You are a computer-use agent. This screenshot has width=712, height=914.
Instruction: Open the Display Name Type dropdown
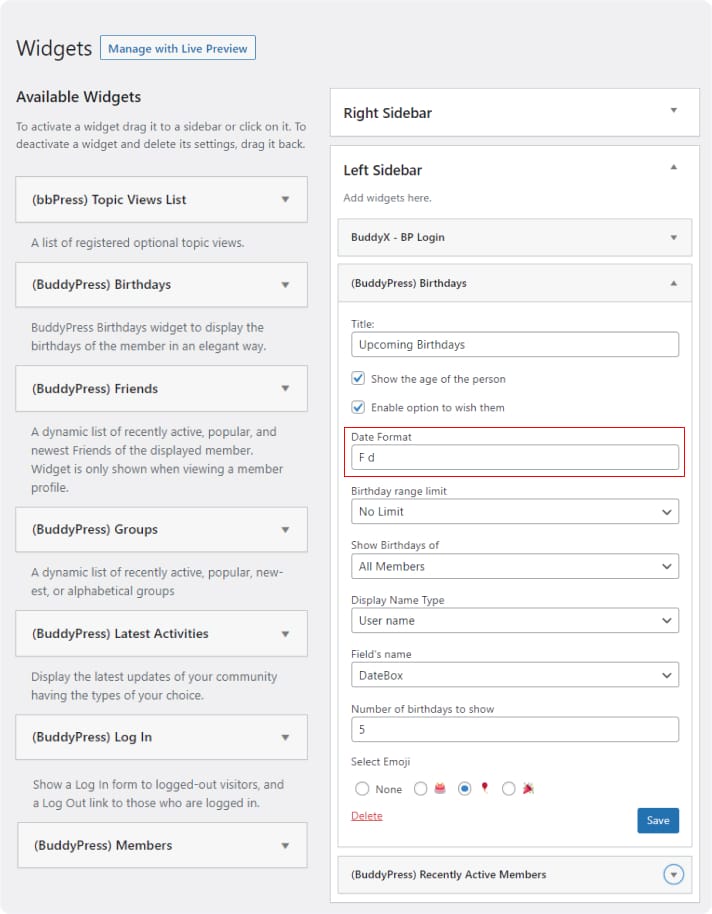click(515, 620)
